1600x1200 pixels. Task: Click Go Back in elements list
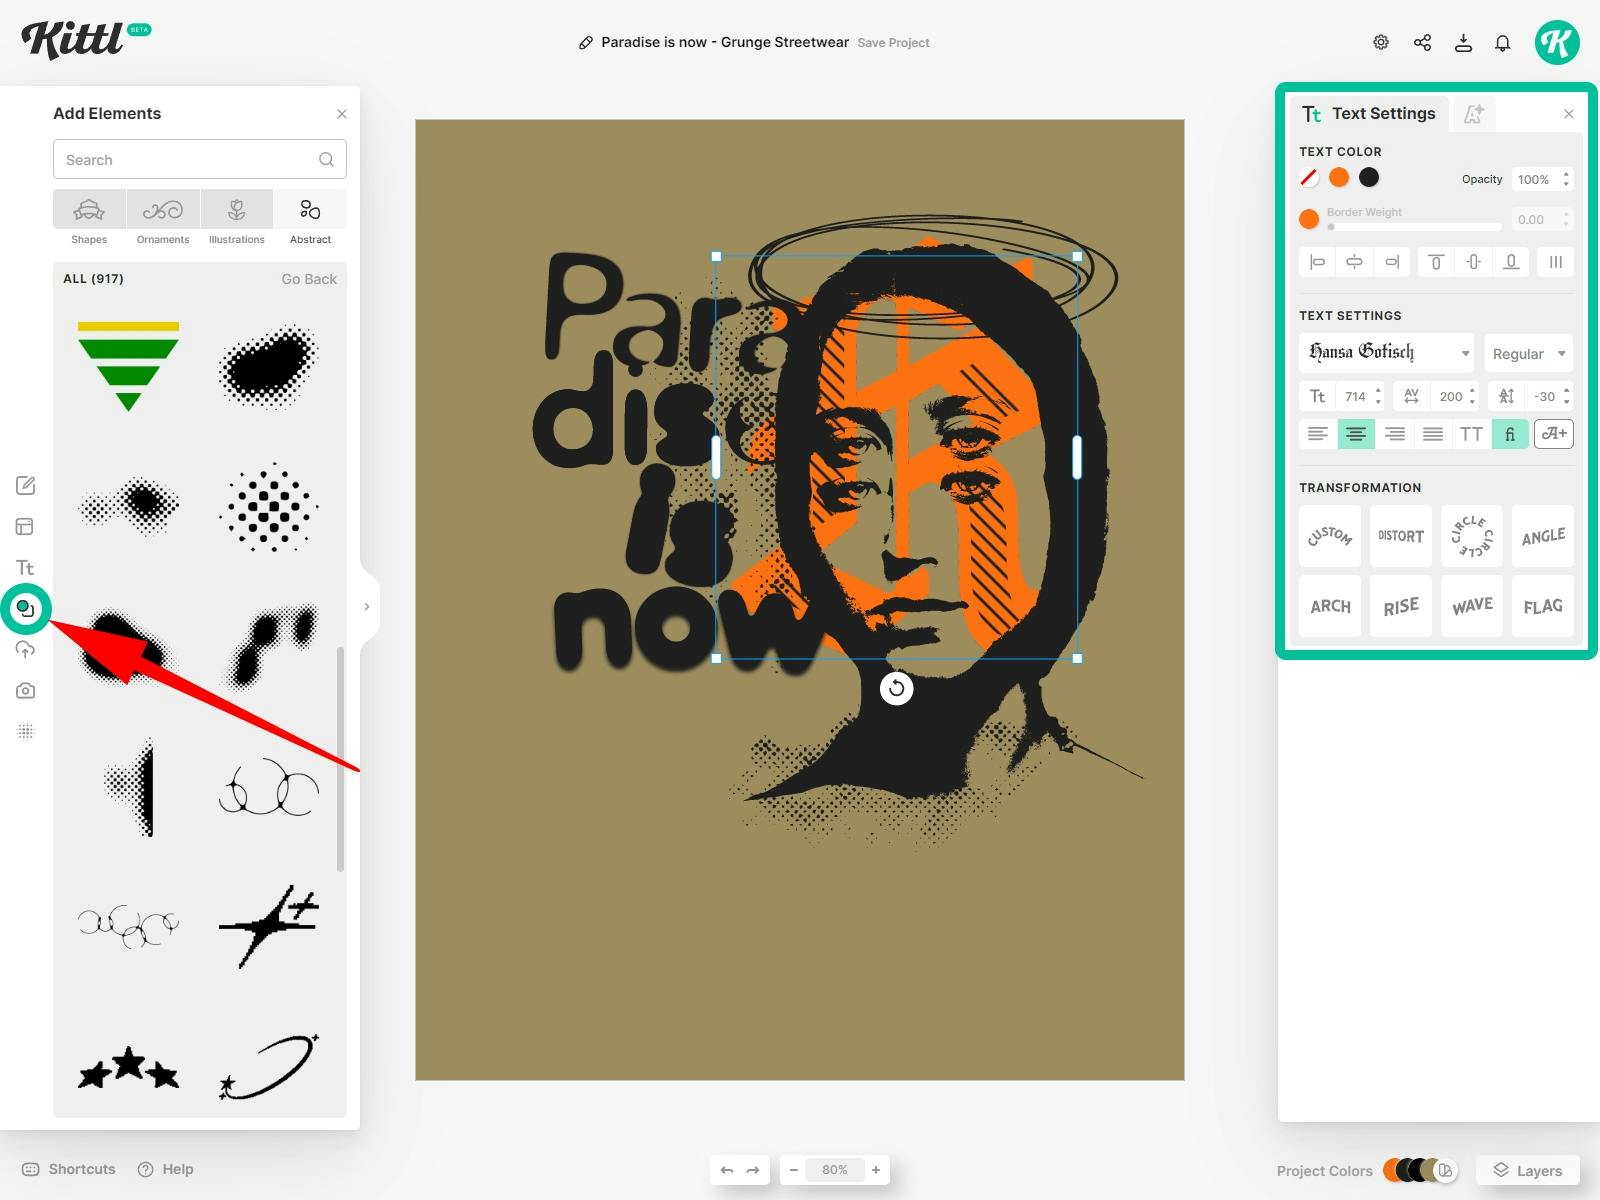coord(308,279)
